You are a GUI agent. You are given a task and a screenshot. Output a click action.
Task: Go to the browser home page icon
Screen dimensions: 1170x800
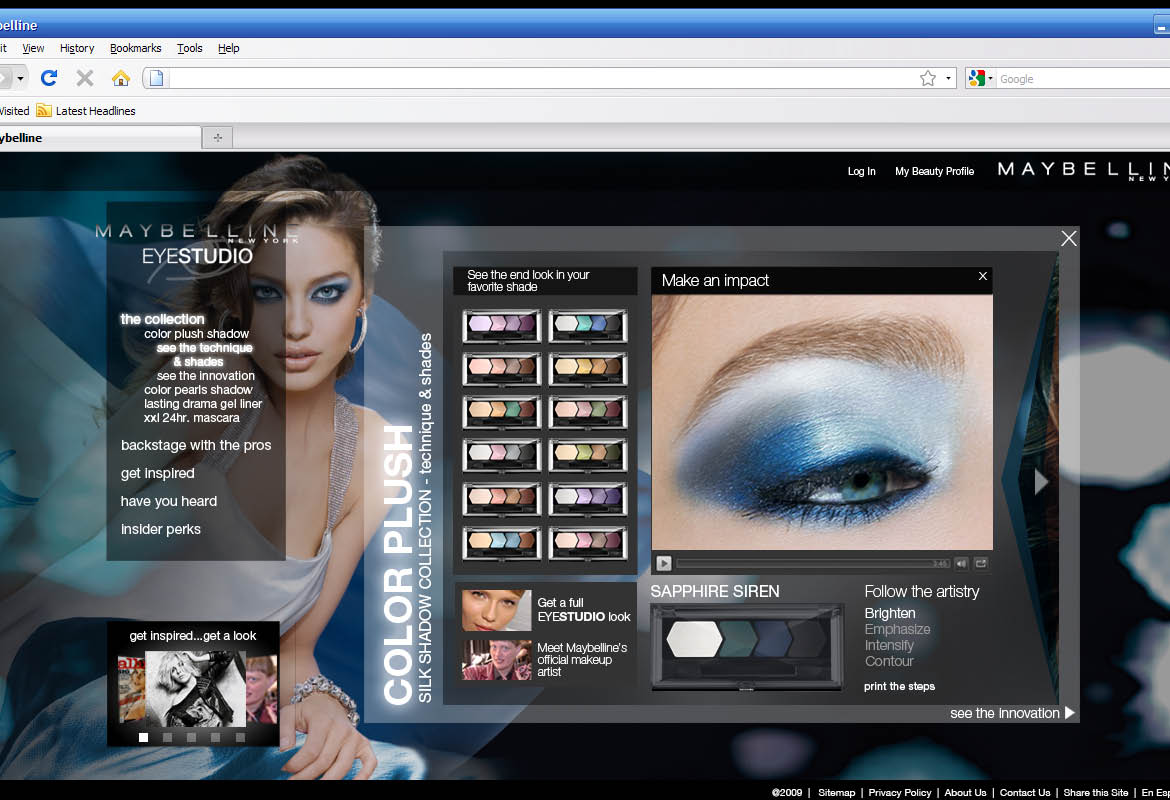pos(121,78)
